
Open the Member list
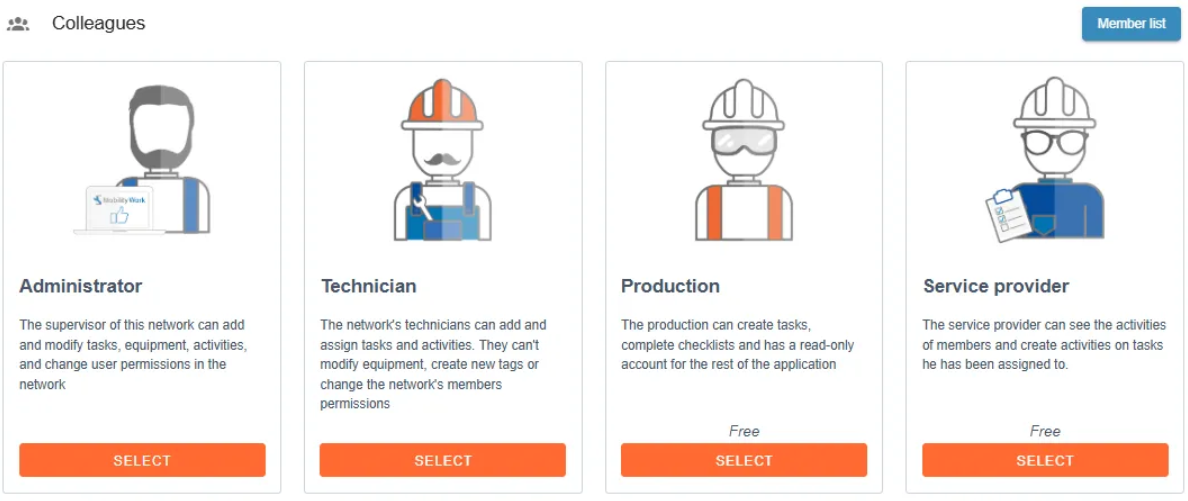[x=1131, y=23]
